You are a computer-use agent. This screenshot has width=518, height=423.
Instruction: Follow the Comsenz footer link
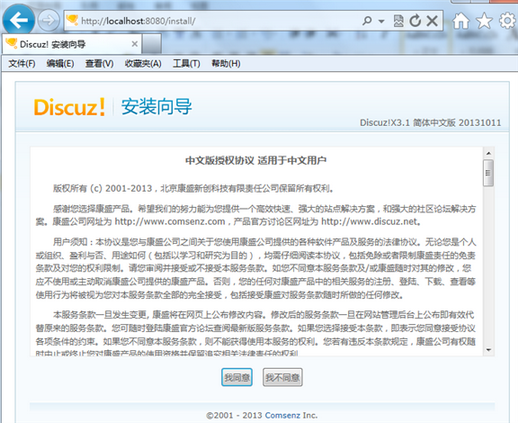[283, 415]
